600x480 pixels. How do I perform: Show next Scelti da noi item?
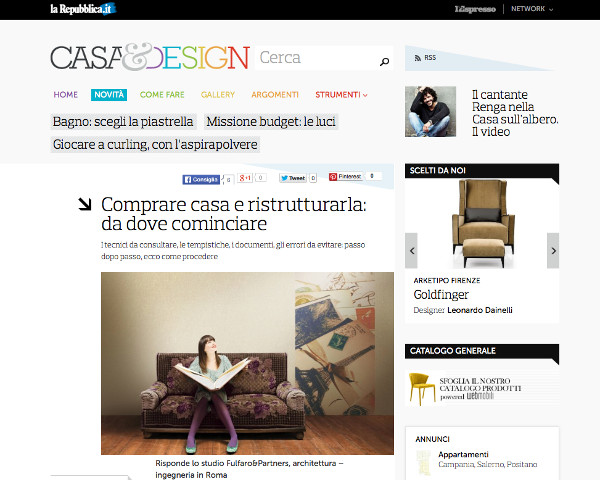553,251
